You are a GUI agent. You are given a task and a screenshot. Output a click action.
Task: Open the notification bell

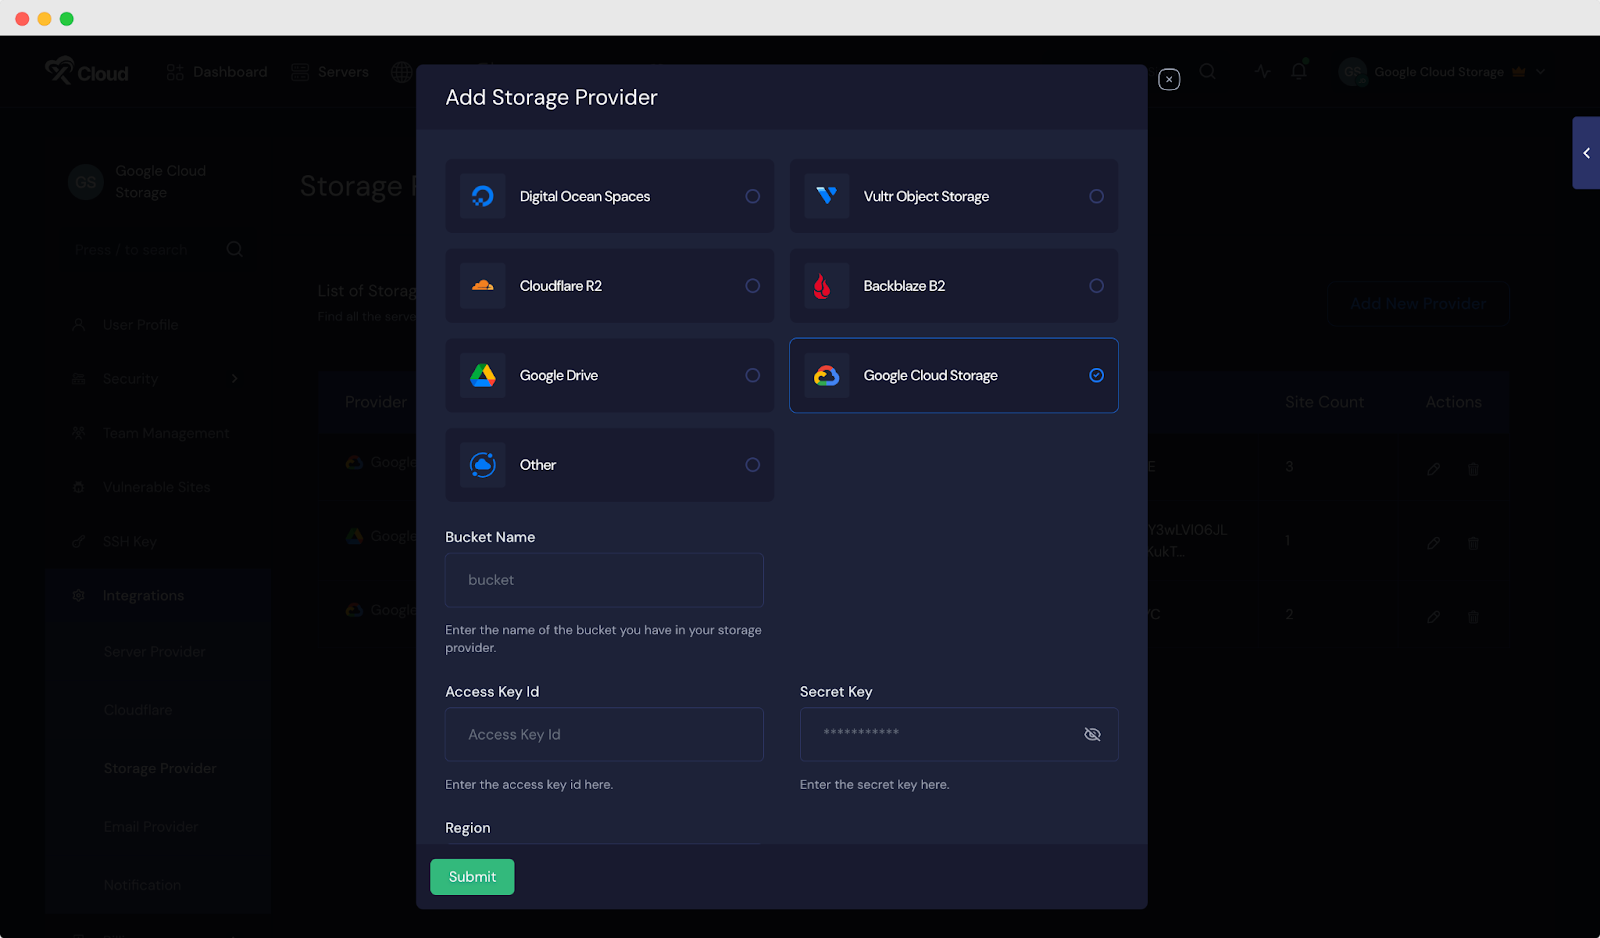[x=1298, y=71]
